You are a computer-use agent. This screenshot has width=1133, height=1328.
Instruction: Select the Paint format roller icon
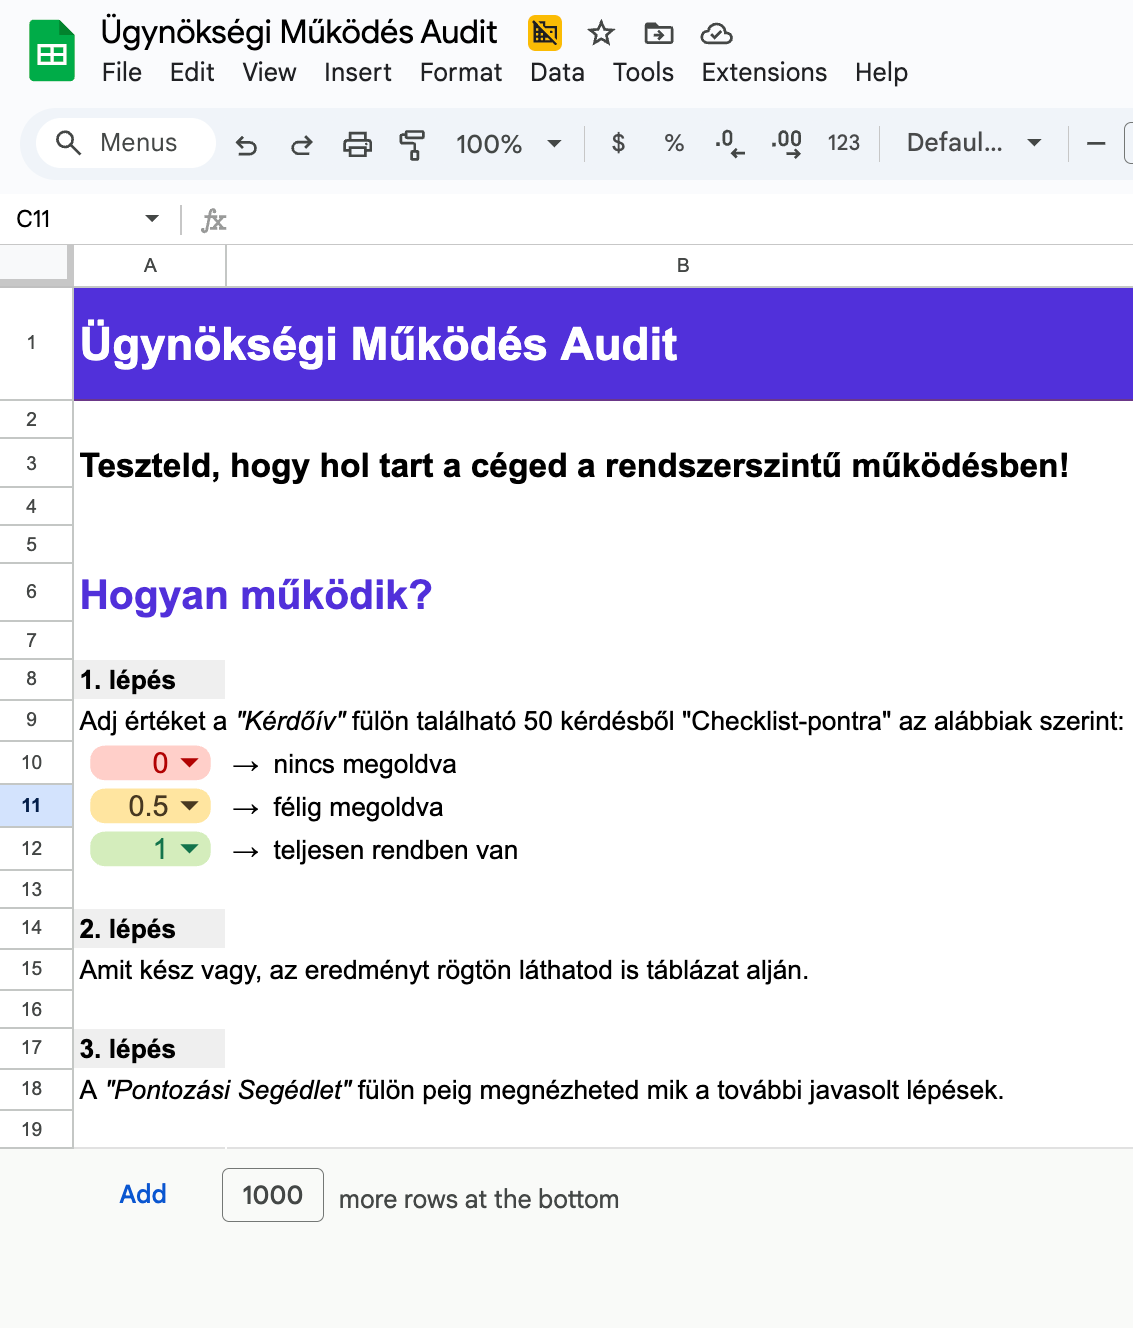point(412,145)
